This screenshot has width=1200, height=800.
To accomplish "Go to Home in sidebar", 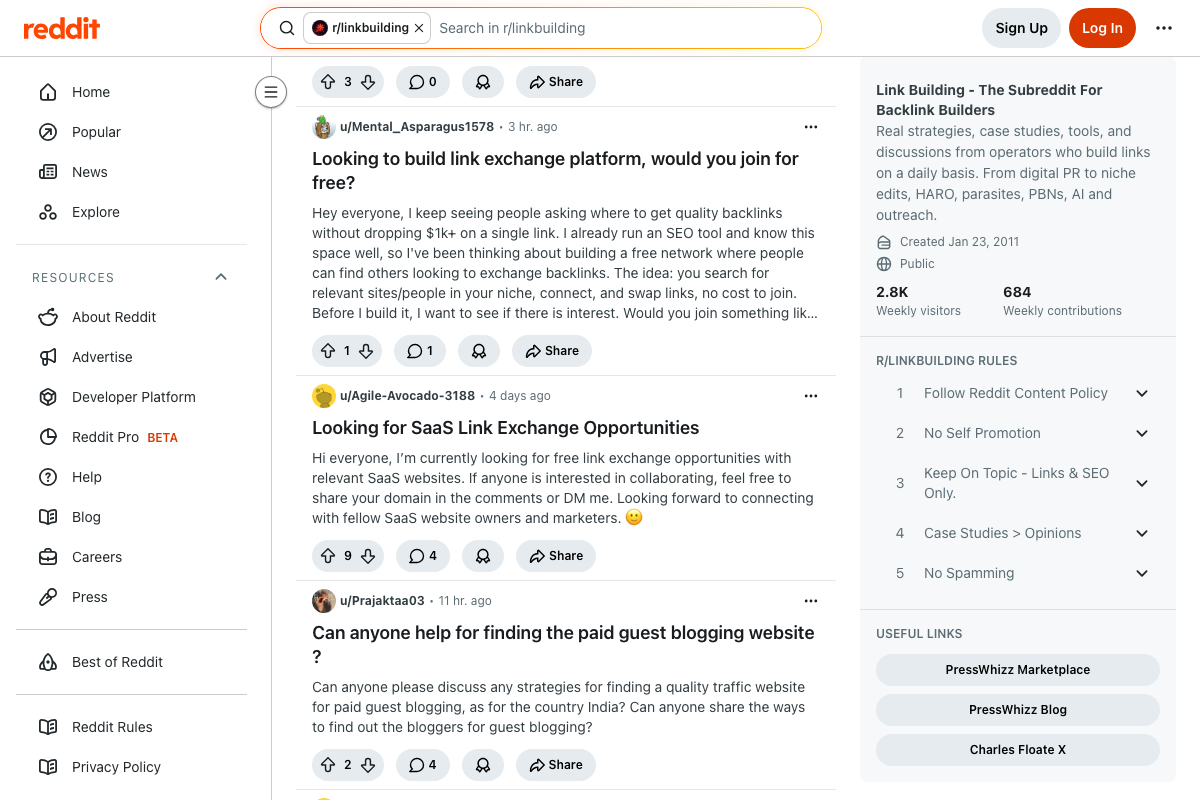I will click(x=131, y=92).
